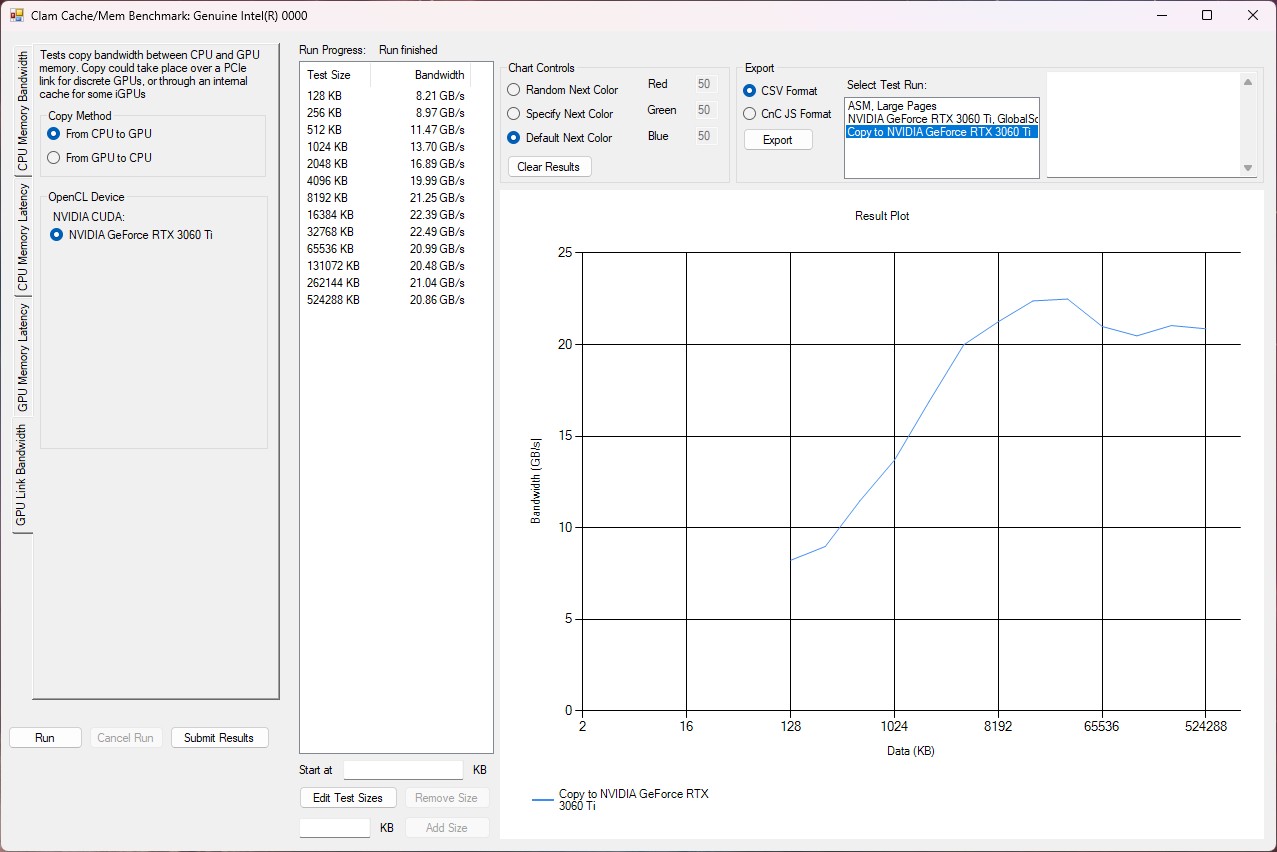Select NVIDIA GeForce RTX 3060 Ti device
This screenshot has height=852, width=1277.
click(131, 235)
